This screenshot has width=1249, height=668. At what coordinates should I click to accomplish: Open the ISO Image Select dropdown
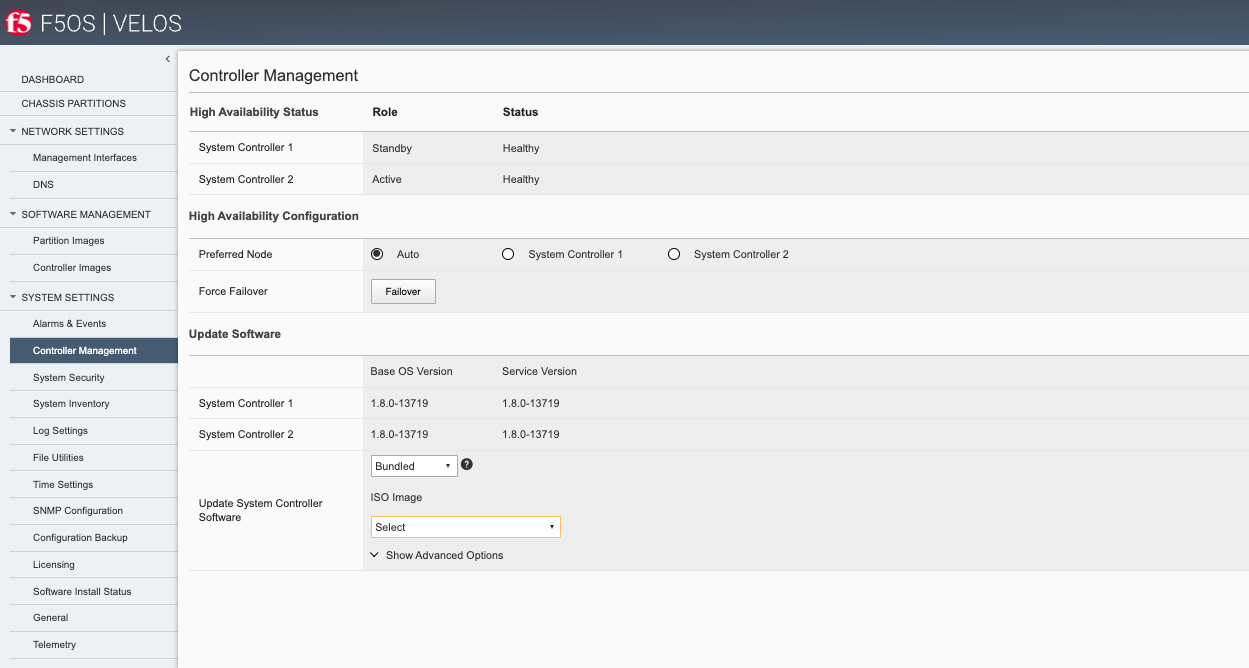(466, 527)
